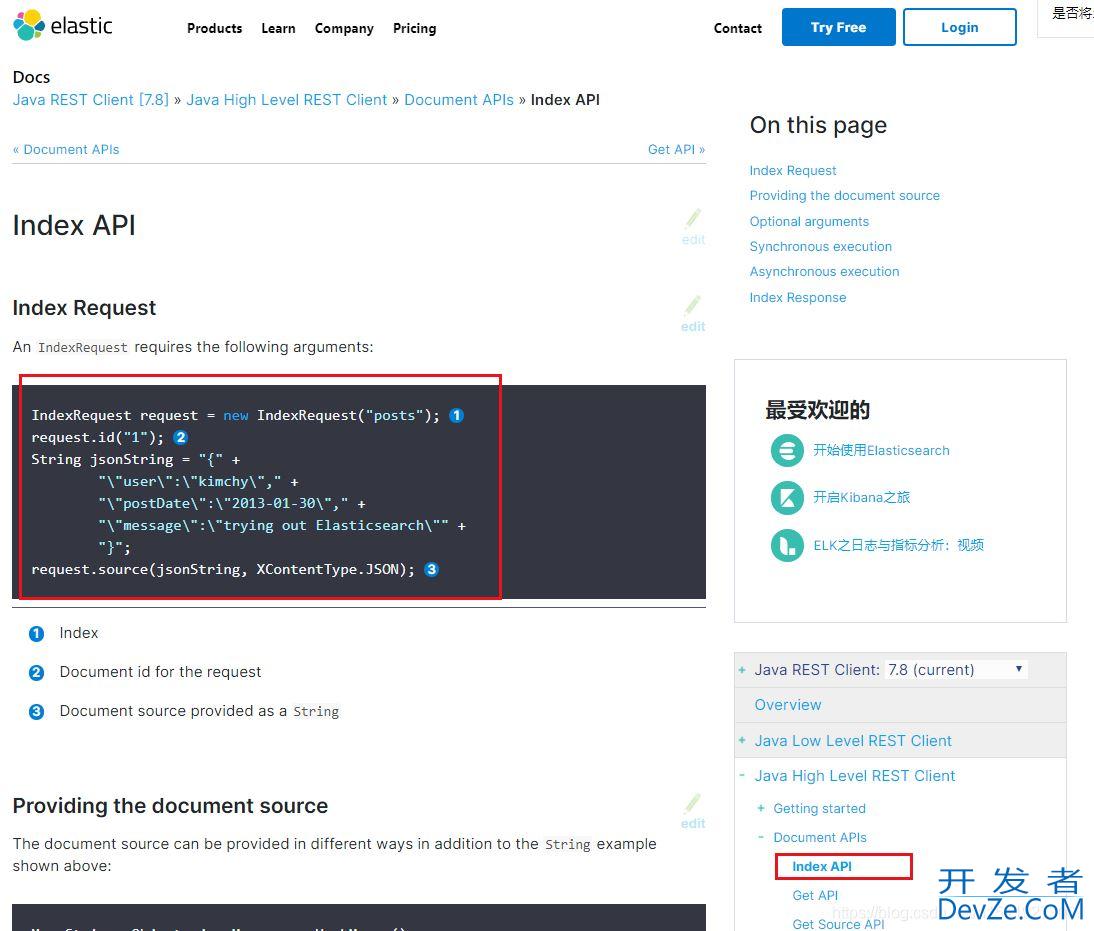Click the Login button
The height and width of the screenshot is (931, 1094).
[959, 27]
